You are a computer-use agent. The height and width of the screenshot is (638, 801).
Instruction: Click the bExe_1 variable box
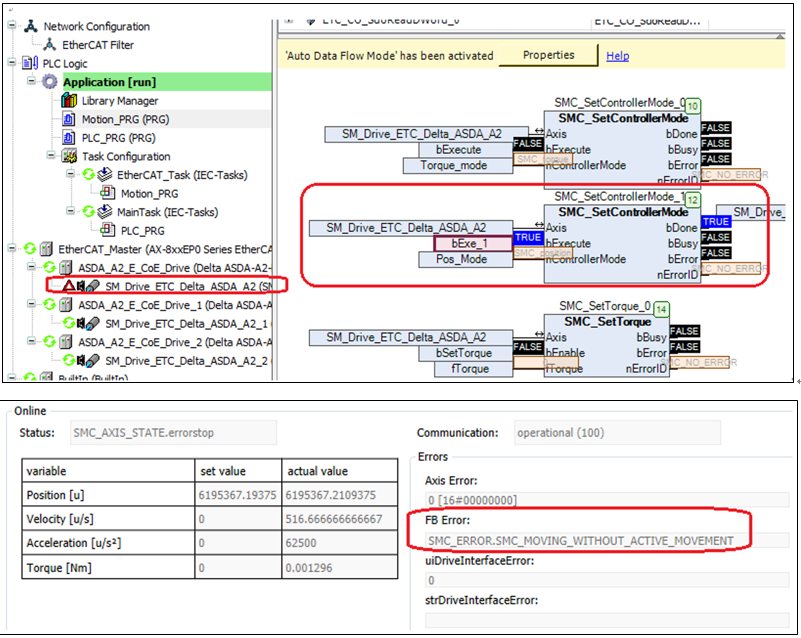tap(473, 243)
